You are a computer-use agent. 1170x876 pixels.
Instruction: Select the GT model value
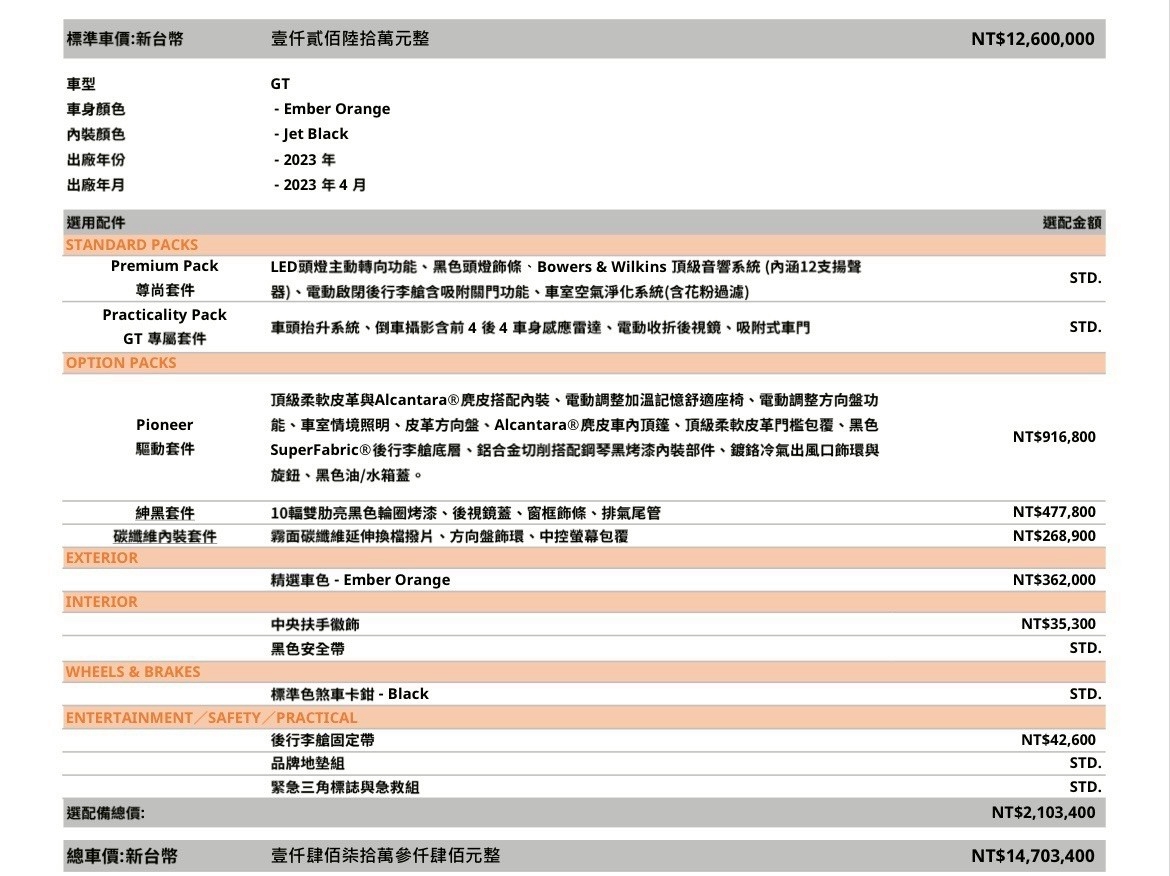(280, 84)
